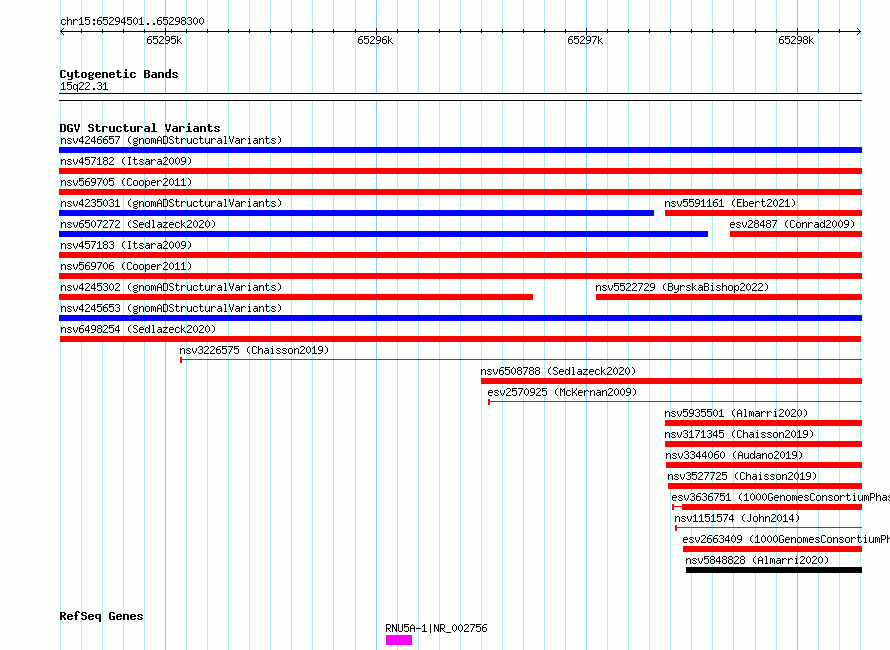Click the 65296k ruler tick label
The height and width of the screenshot is (650, 890).
[x=375, y=40]
